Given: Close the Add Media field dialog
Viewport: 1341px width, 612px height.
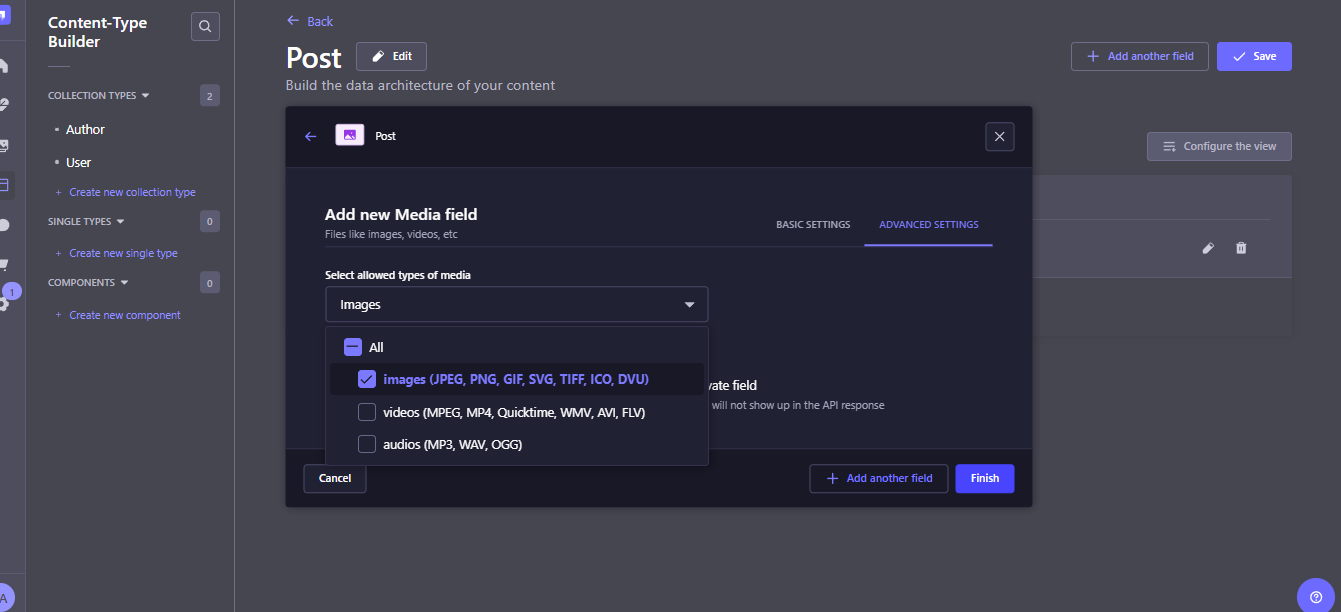Looking at the screenshot, I should (x=1000, y=136).
